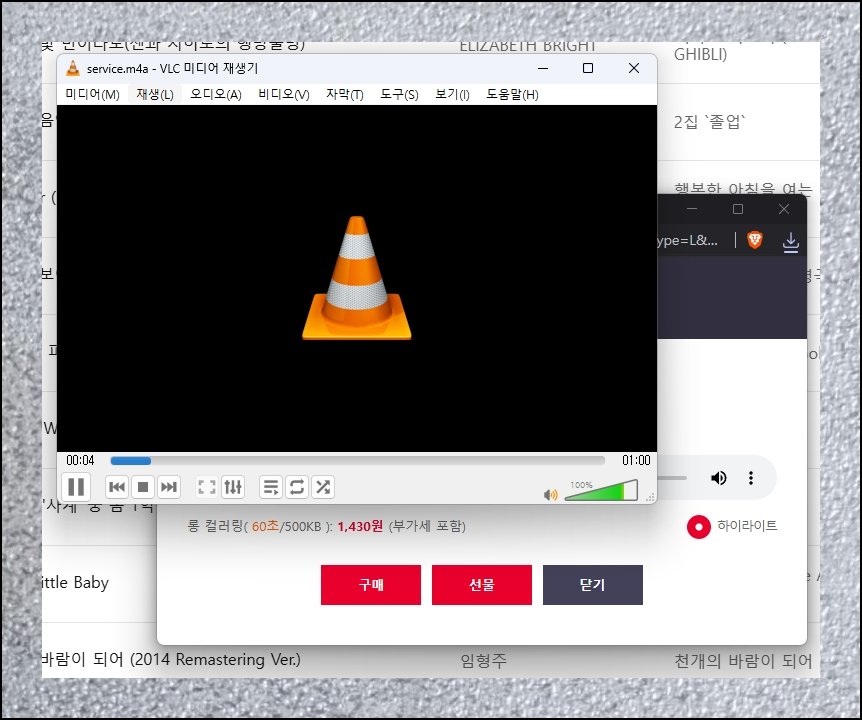The width and height of the screenshot is (862, 720).
Task: Mute the browser audio player speaker
Action: point(719,478)
